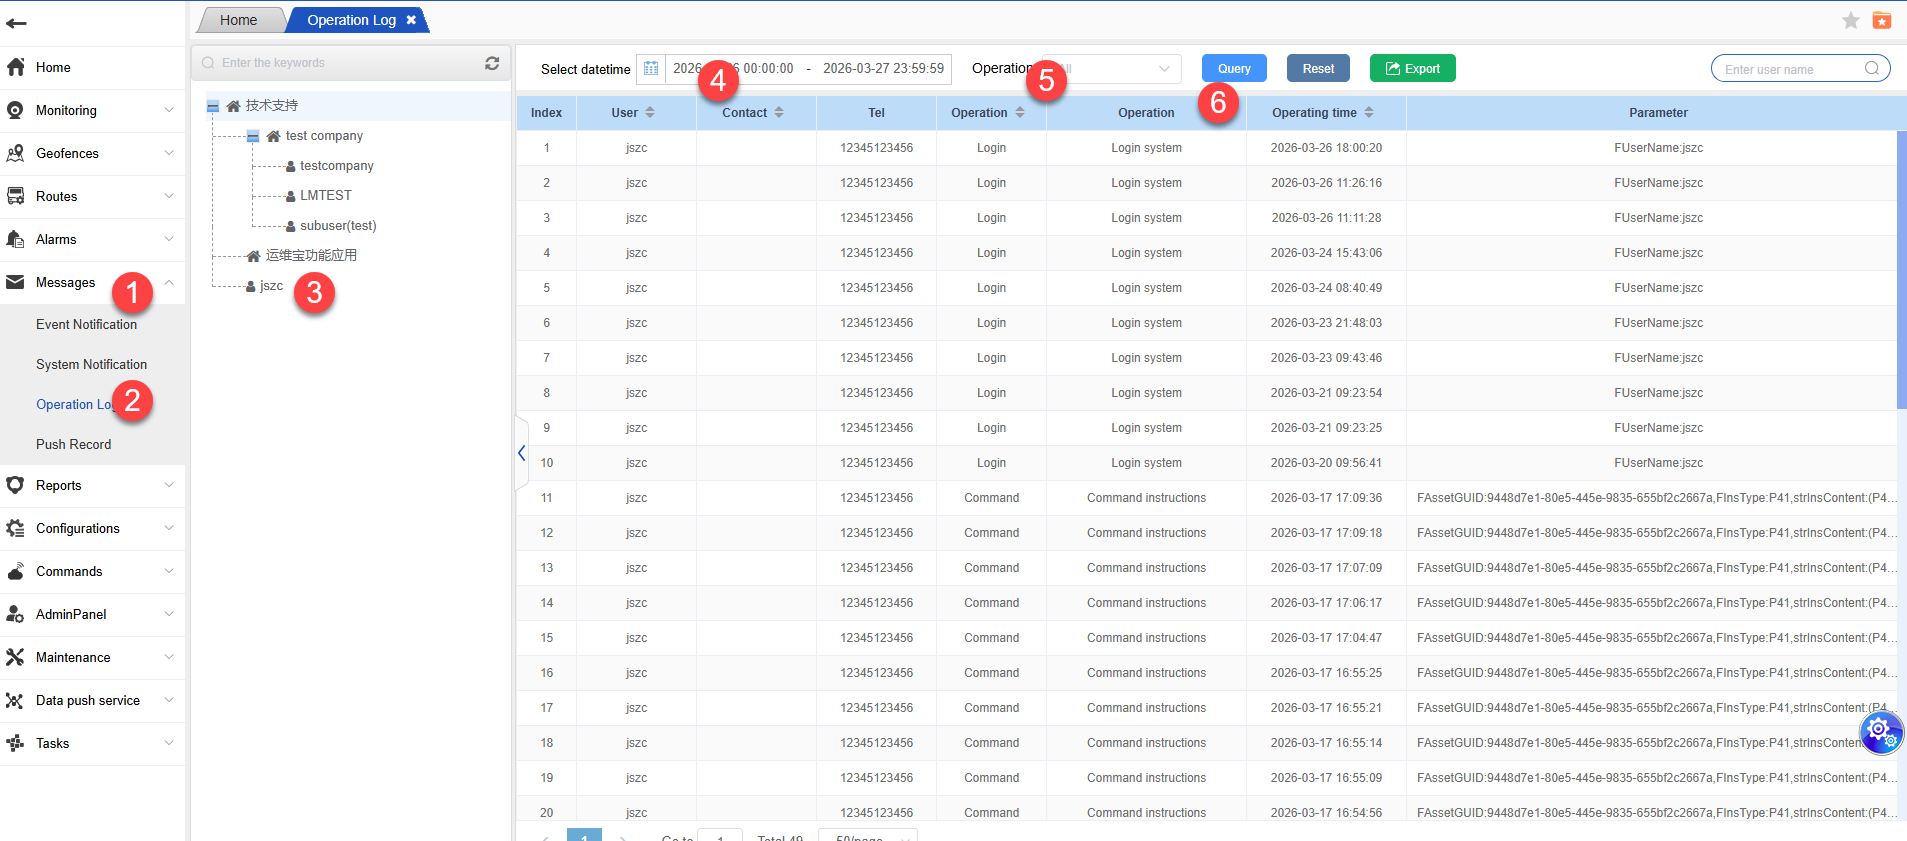
Task: Export the operation log
Action: pyautogui.click(x=1412, y=69)
